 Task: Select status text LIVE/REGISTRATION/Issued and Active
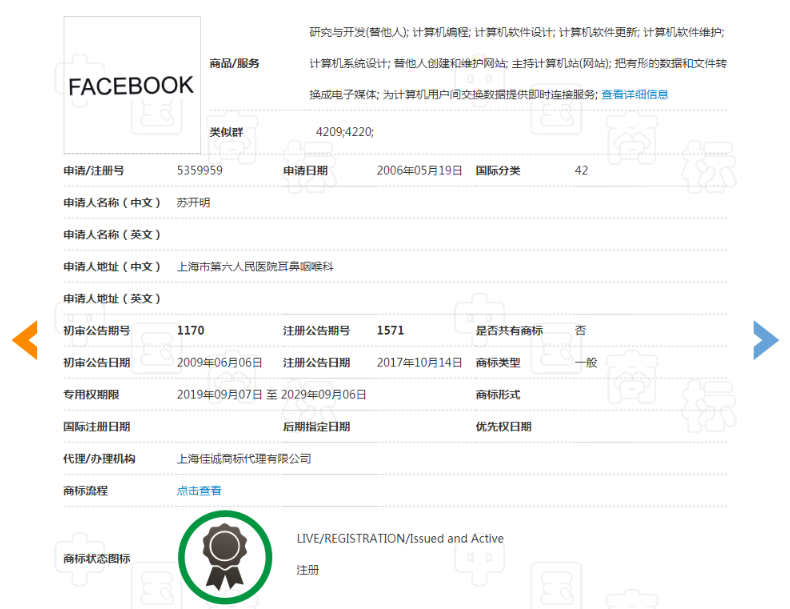point(400,538)
